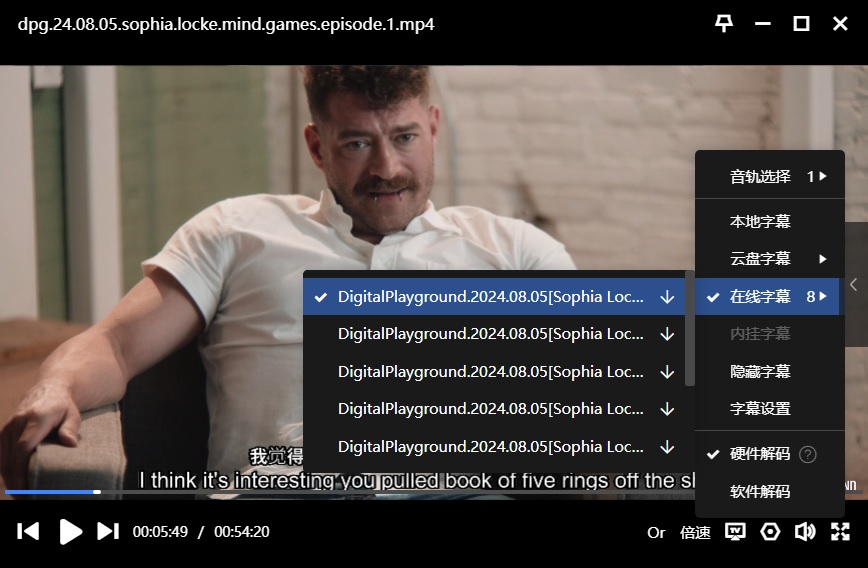This screenshot has height=568, width=868.
Task: Open the side panel chevron at right edge
Action: click(855, 283)
